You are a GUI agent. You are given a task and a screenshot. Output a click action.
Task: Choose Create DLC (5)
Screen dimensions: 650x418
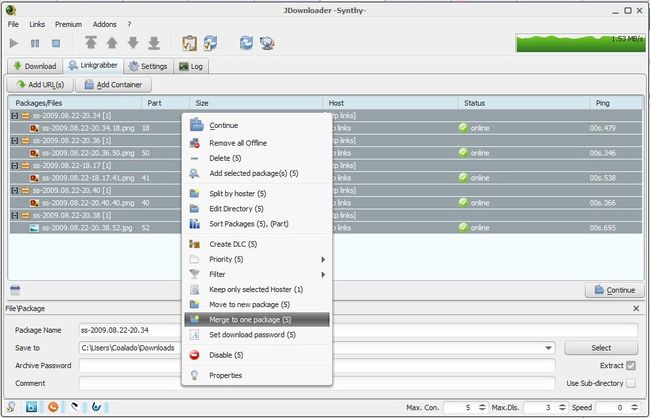click(257, 244)
